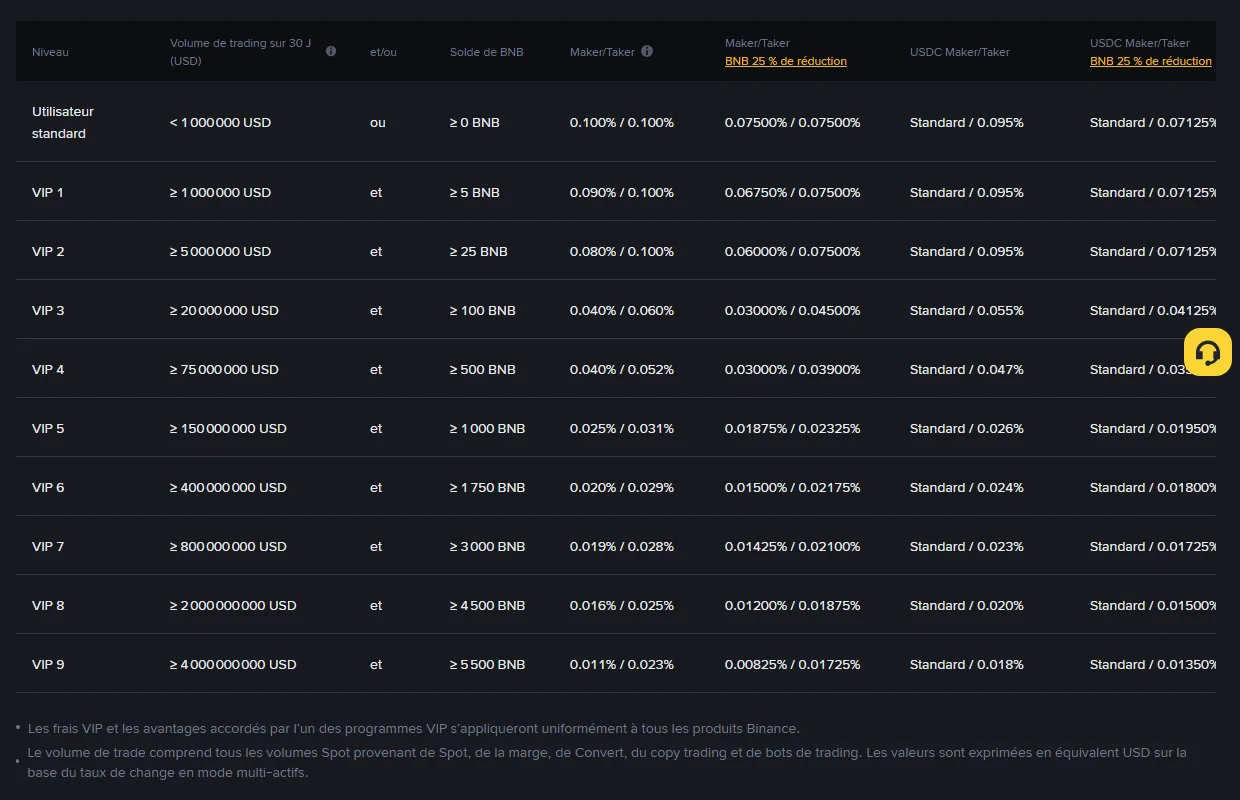Viewport: 1240px width, 800px height.
Task: Click the ≥ 500 BNB balance cell
Action: (483, 369)
